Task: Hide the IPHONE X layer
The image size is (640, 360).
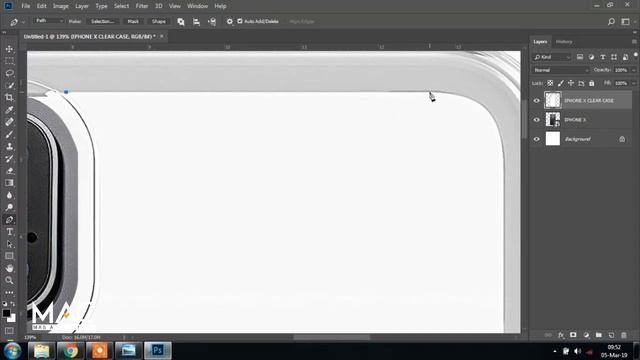Action: (537, 120)
